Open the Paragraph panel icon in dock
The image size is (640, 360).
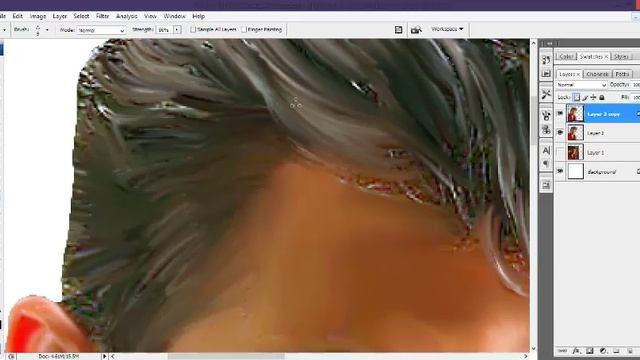(x=546, y=164)
